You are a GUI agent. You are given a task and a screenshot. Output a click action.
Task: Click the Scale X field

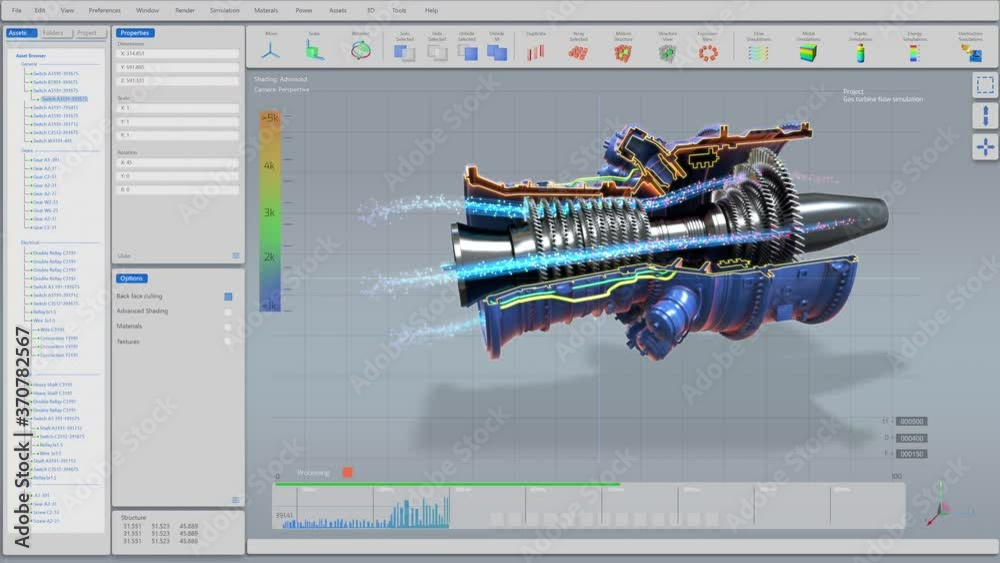(178, 108)
